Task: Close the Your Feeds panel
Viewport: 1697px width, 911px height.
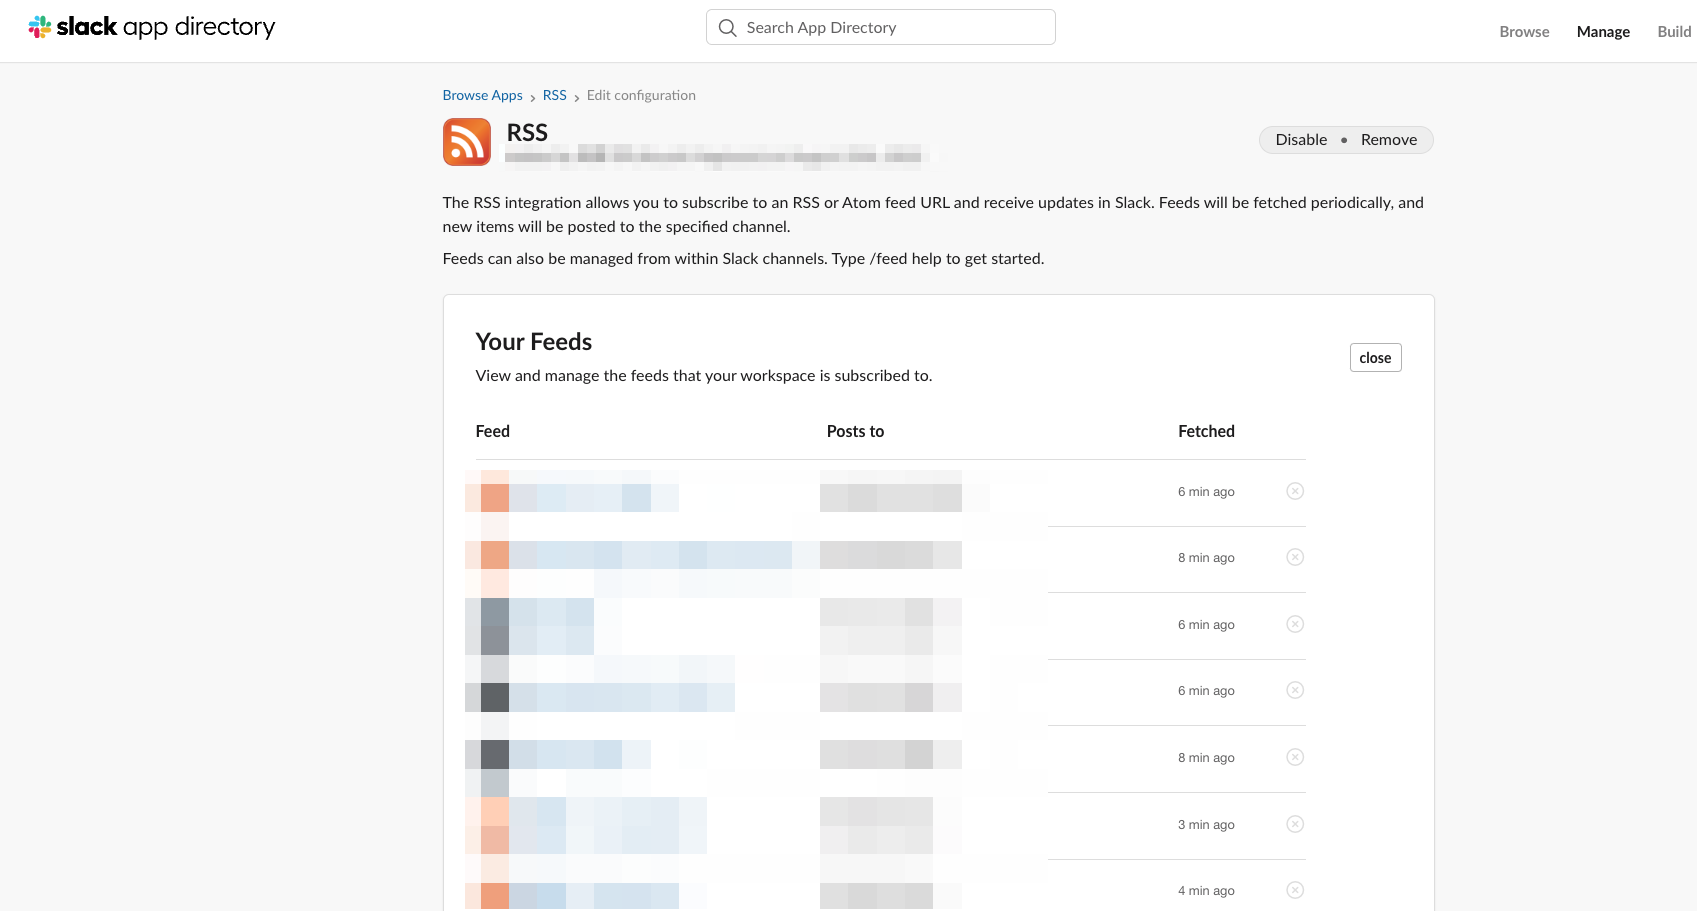Action: point(1375,357)
